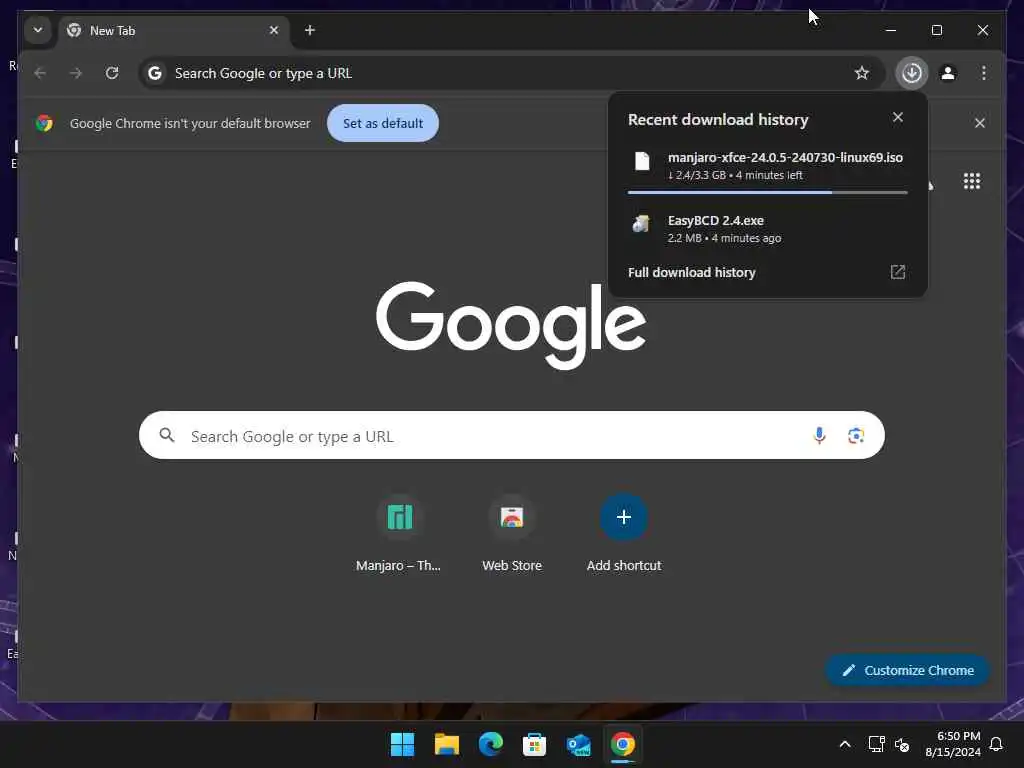Close the Recent download history popup

[x=898, y=117]
